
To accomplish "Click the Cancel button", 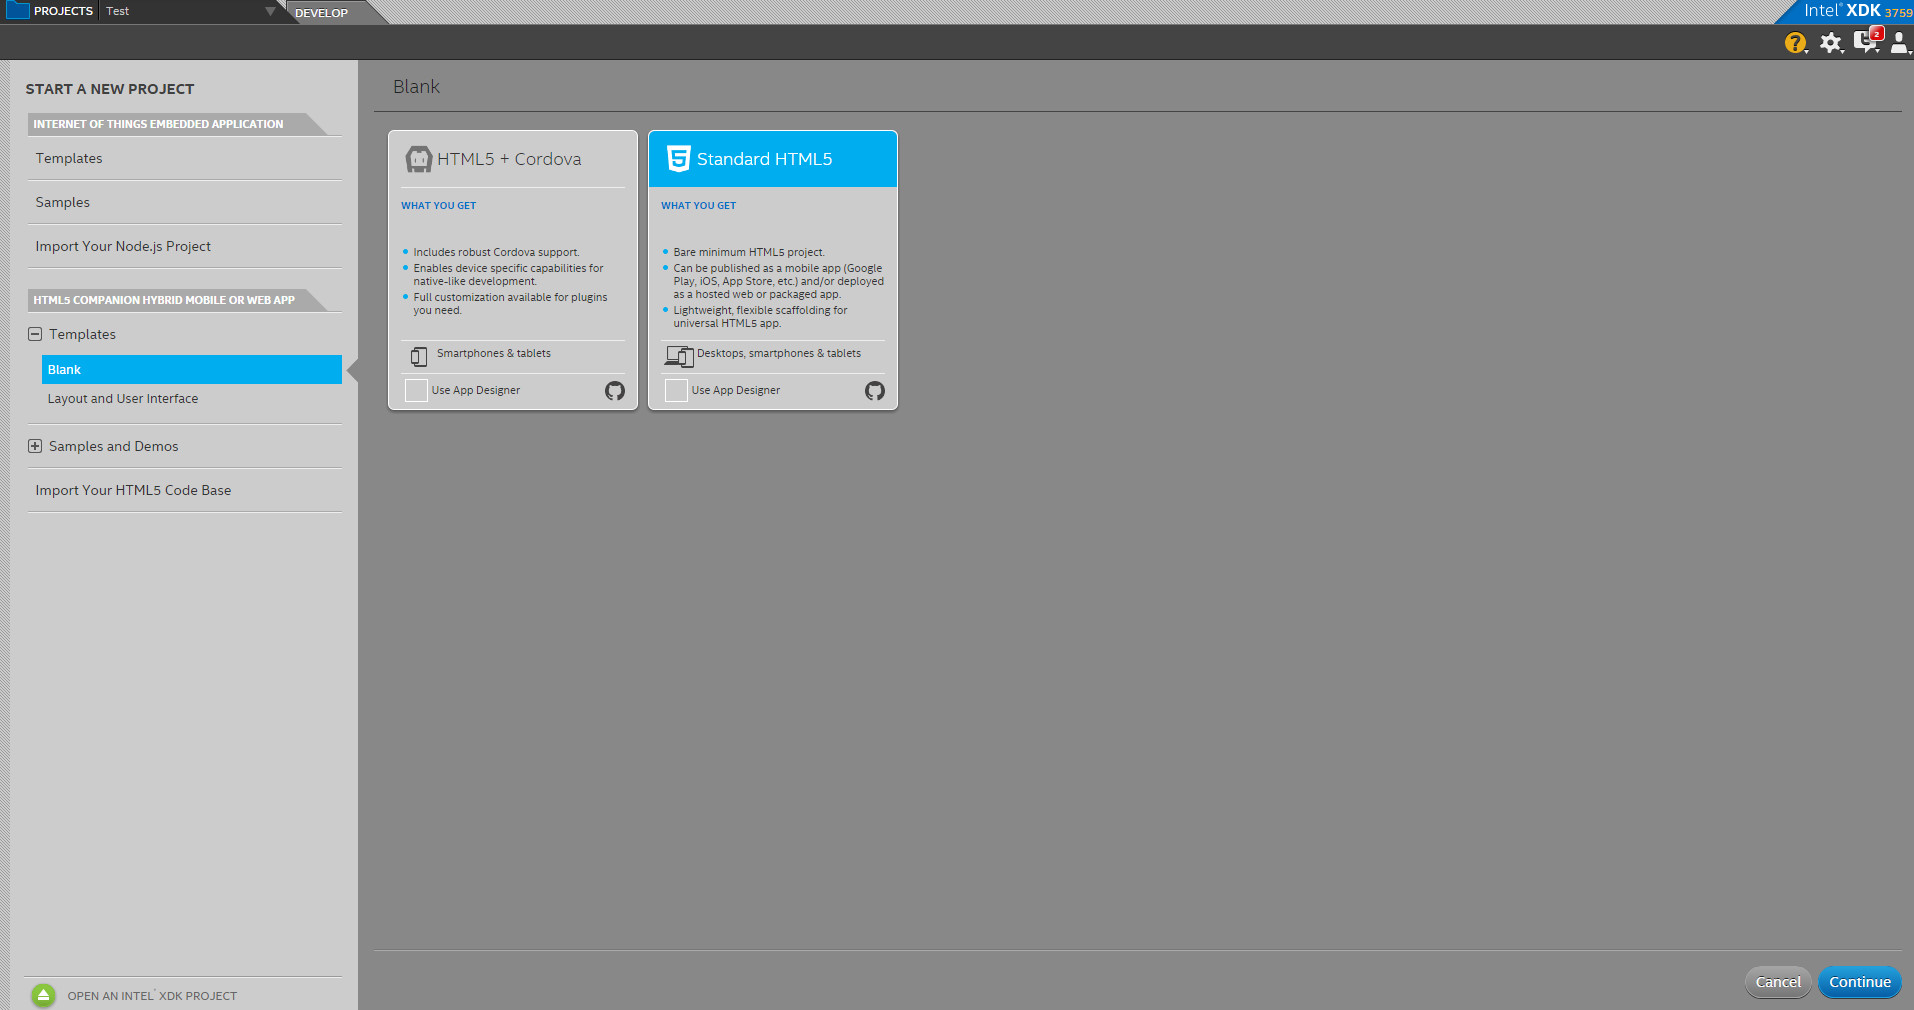I will point(1778,982).
